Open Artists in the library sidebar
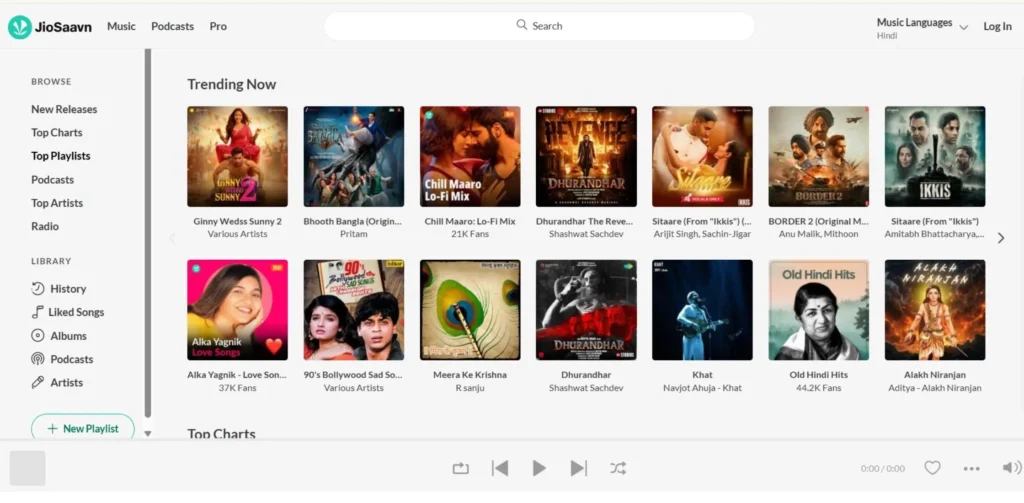The height and width of the screenshot is (503, 1024). click(57, 383)
